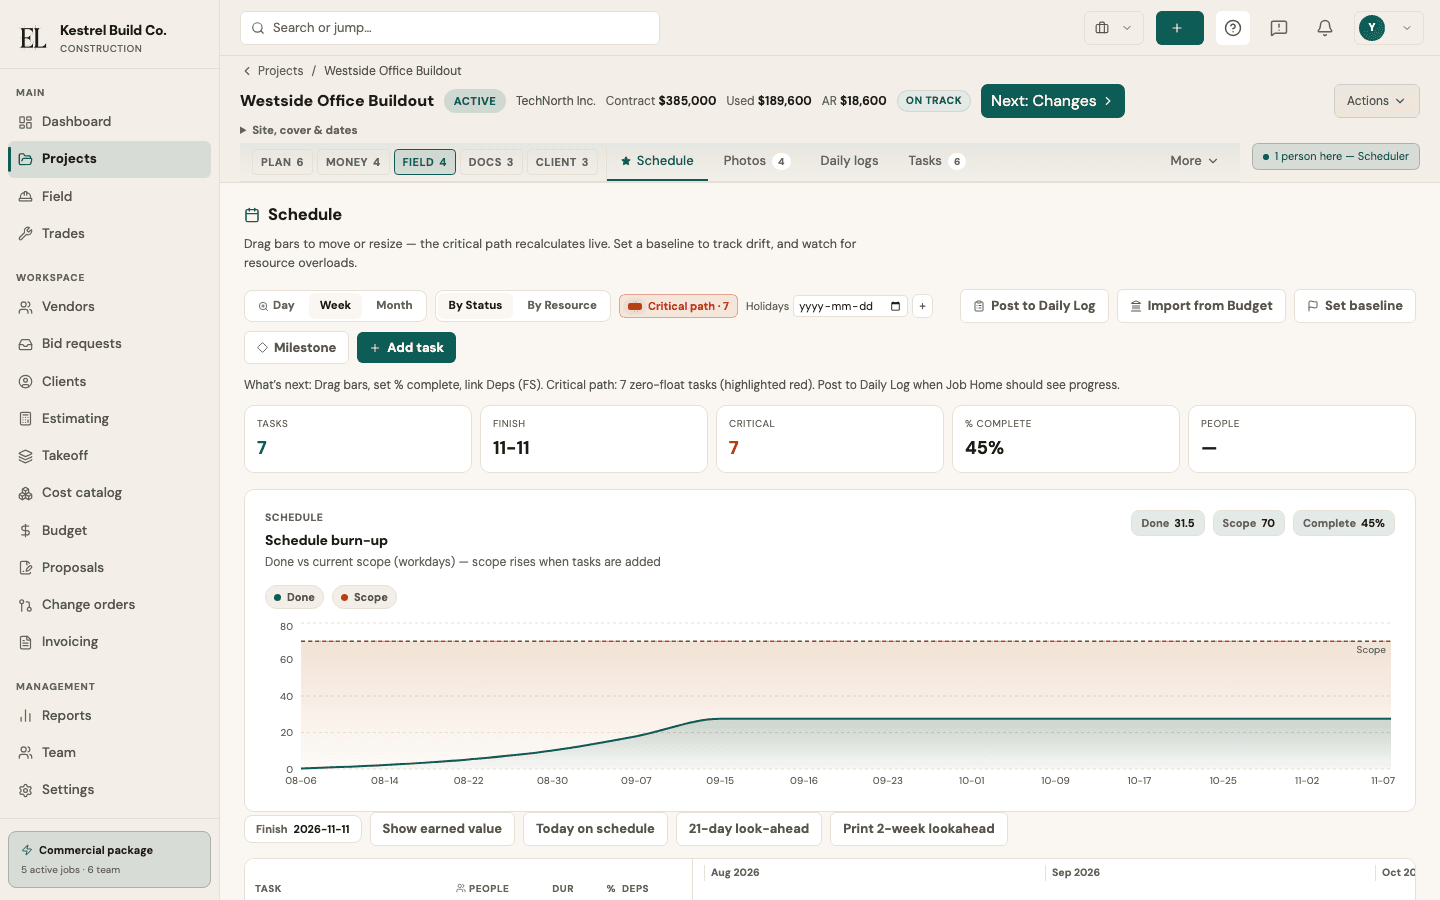Image resolution: width=1440 pixels, height=900 pixels.
Task: Click the Holidays date input field
Action: click(x=850, y=306)
